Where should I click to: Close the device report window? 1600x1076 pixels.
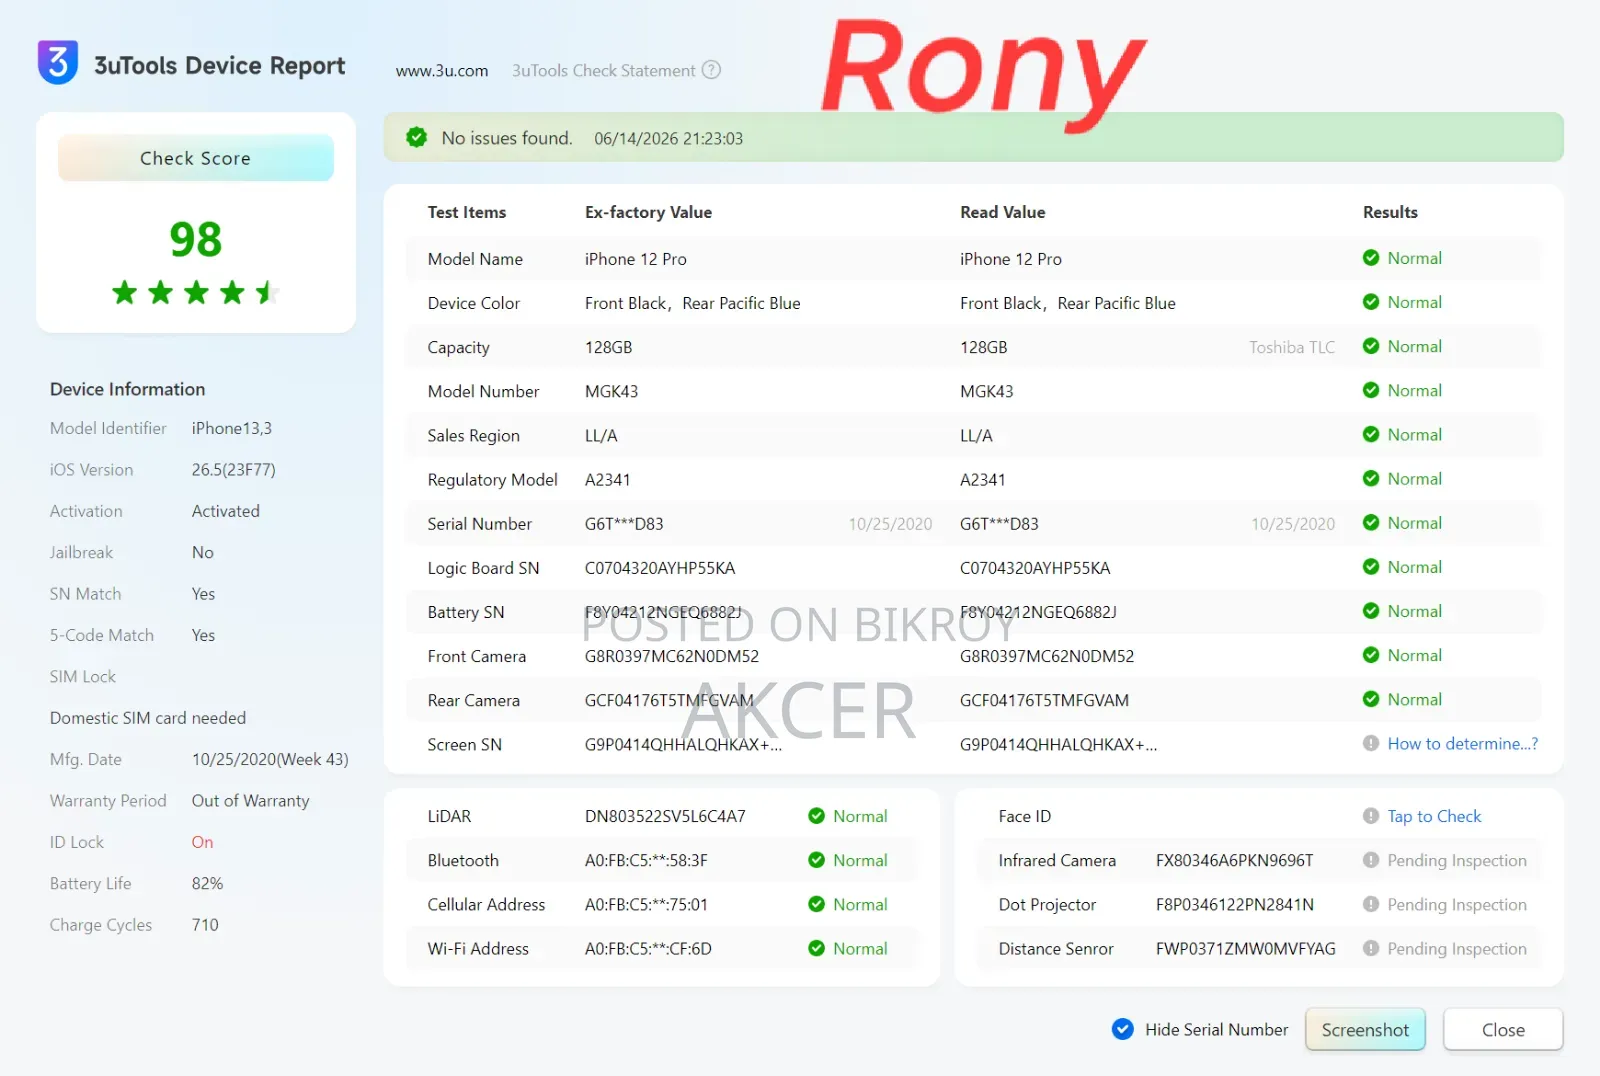1503,1029
